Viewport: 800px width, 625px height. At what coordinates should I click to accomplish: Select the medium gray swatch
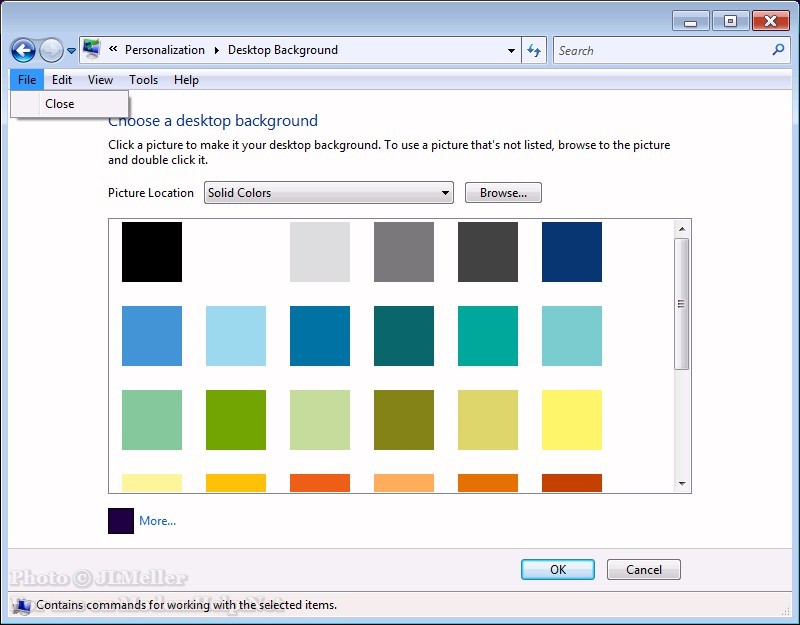[404, 252]
